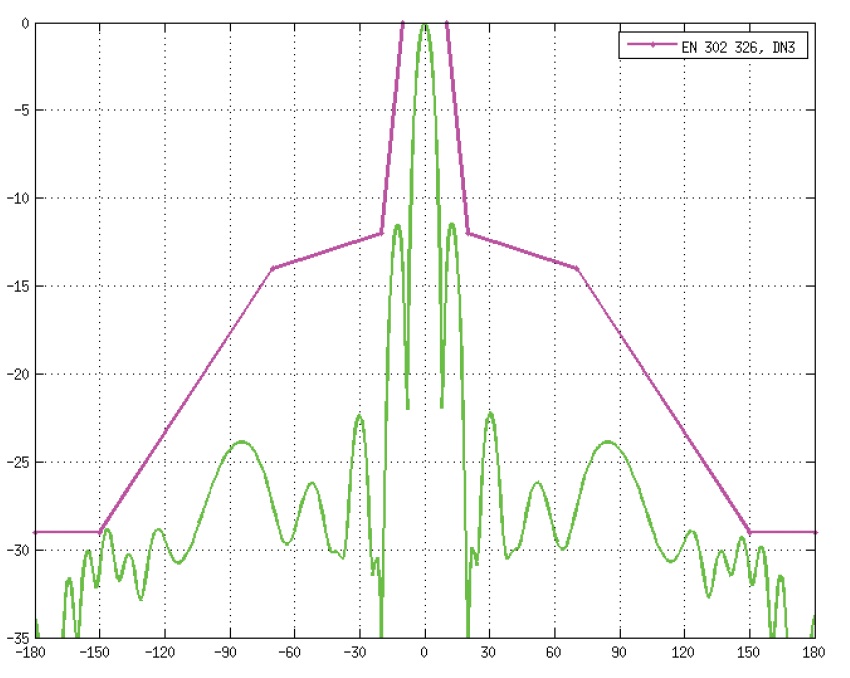Click x-axis label 150
The width and height of the screenshot is (850, 678).
click(x=748, y=653)
